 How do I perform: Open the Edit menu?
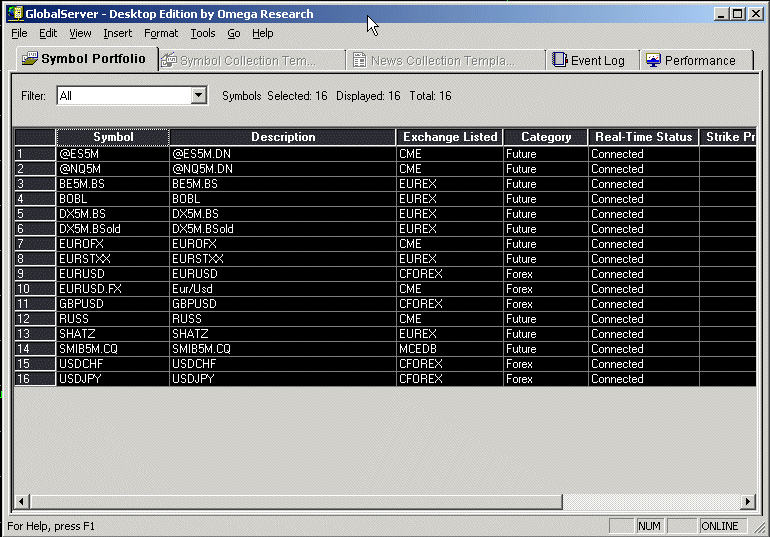(48, 33)
